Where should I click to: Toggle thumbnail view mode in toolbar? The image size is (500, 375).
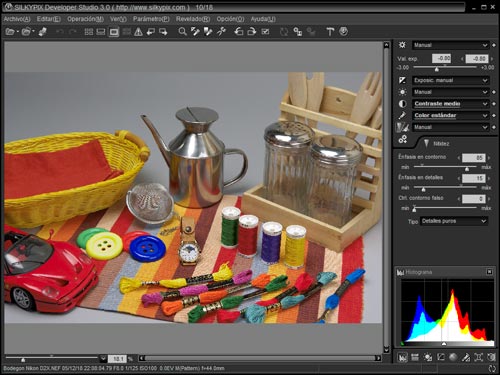(88, 32)
